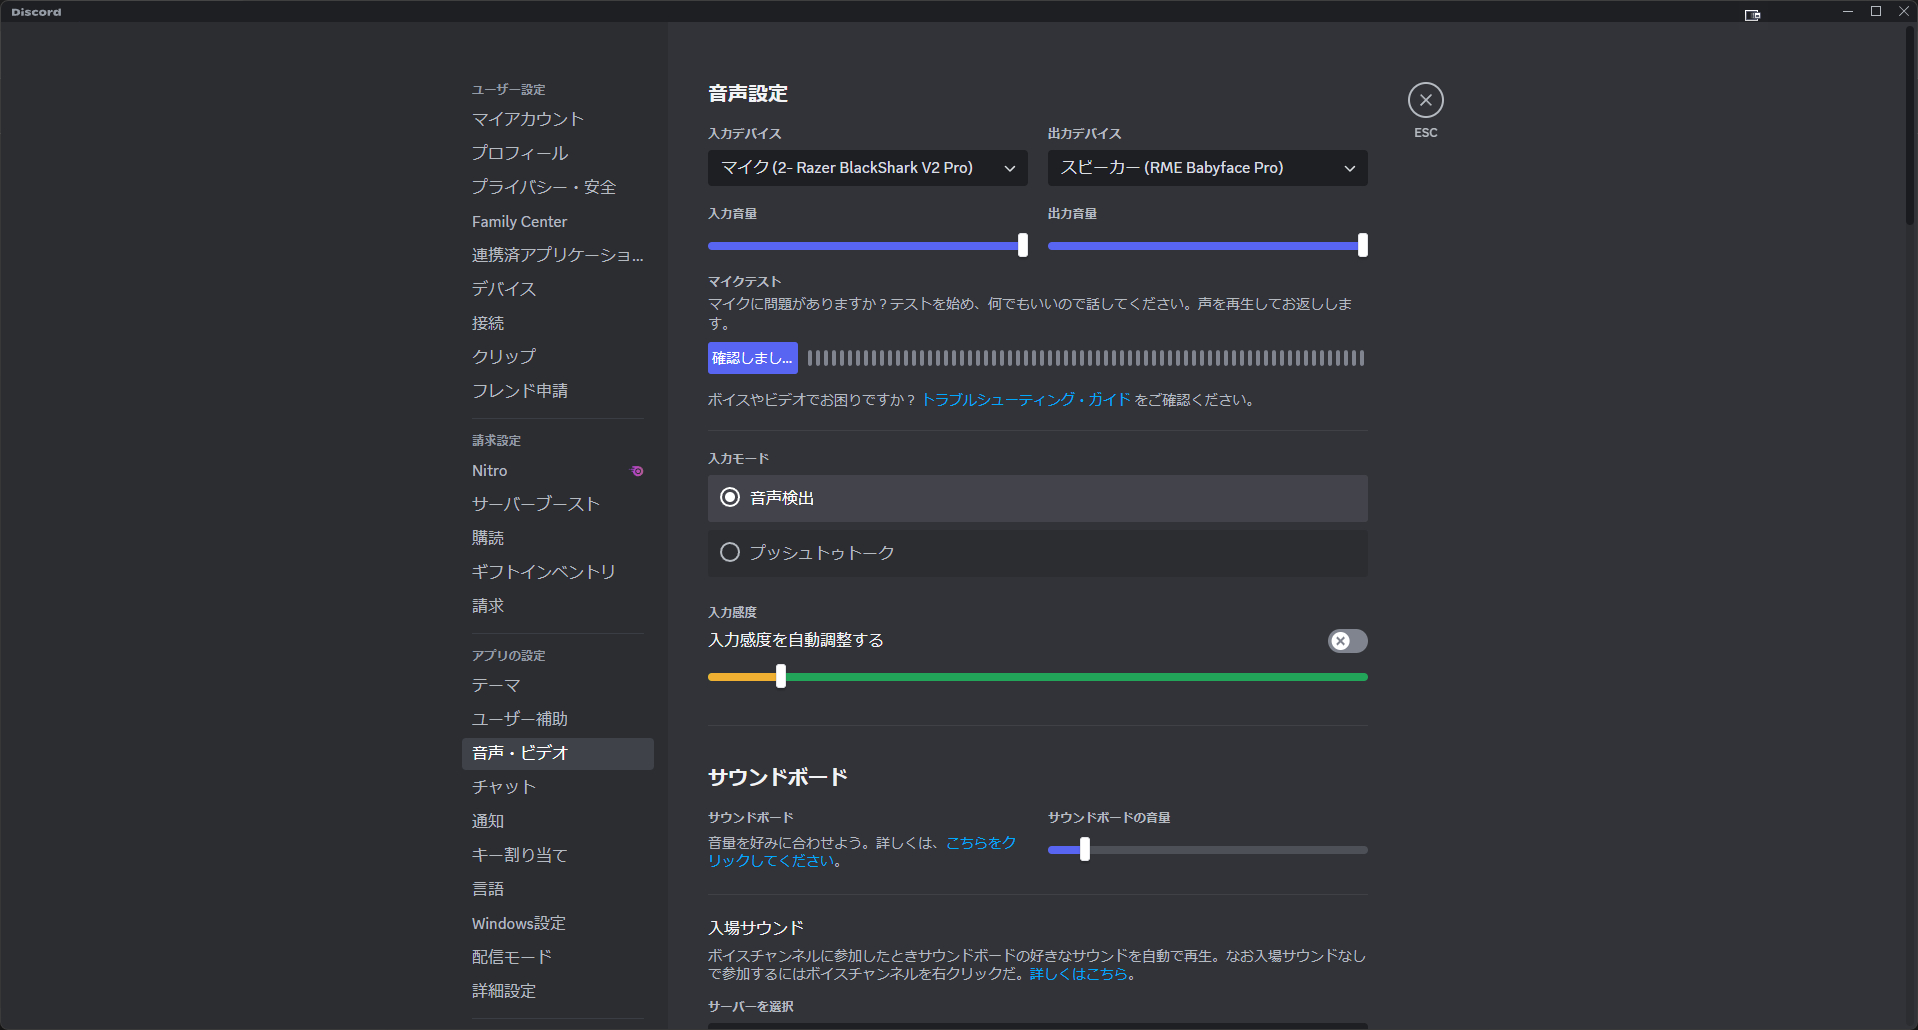Open the 入力デバイス microphone dropdown
Viewport: 1918px width, 1030px height.
(867, 168)
